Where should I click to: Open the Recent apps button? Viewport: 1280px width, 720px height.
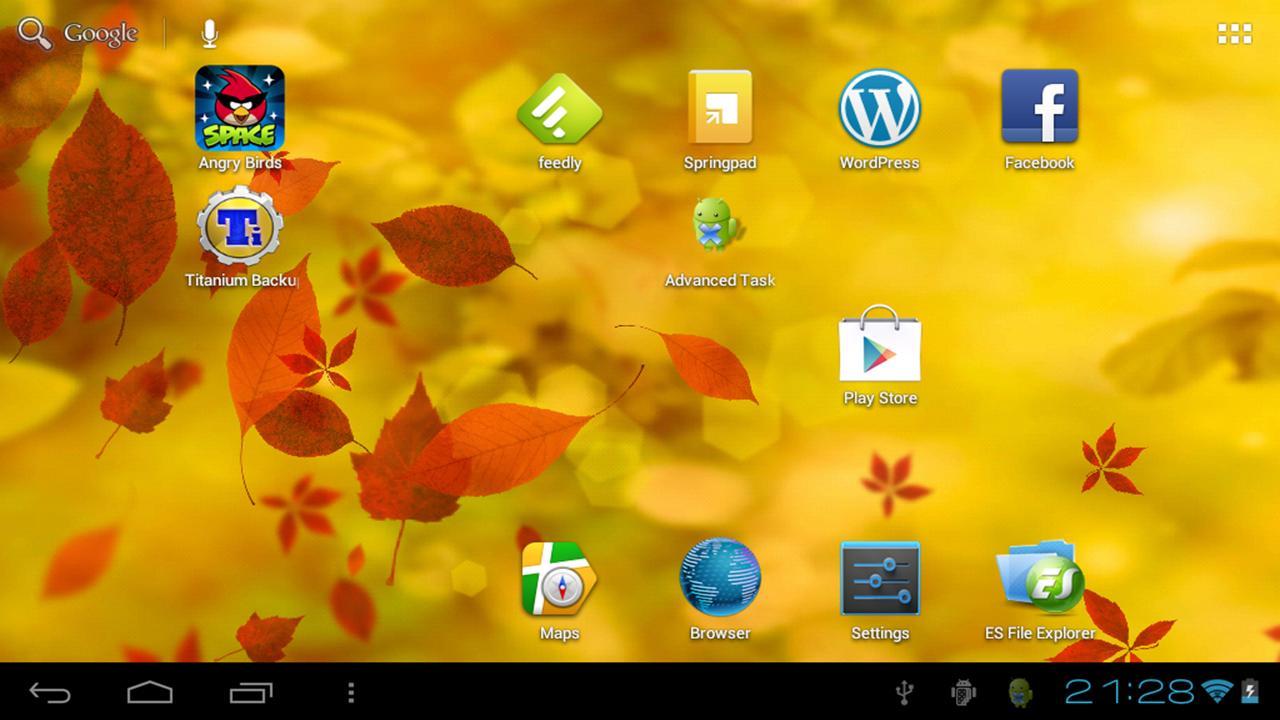coord(251,692)
